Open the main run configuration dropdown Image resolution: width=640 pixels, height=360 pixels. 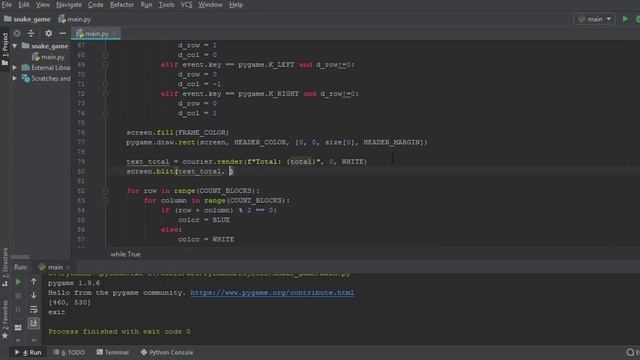[594, 19]
